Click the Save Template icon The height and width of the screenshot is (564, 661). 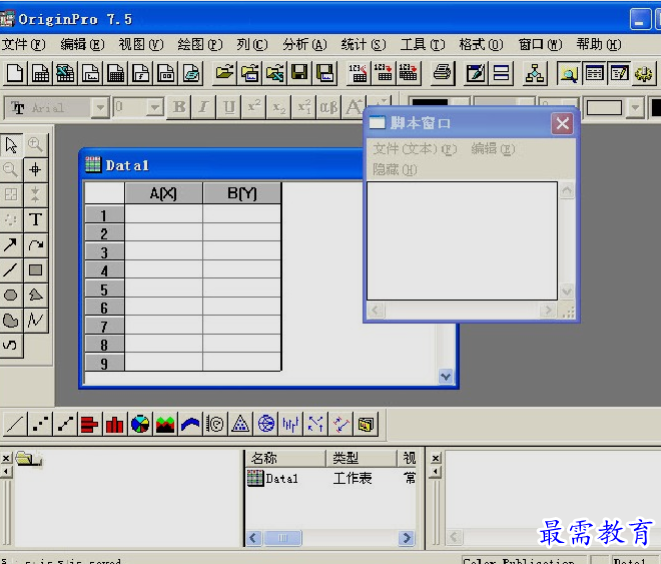point(325,73)
